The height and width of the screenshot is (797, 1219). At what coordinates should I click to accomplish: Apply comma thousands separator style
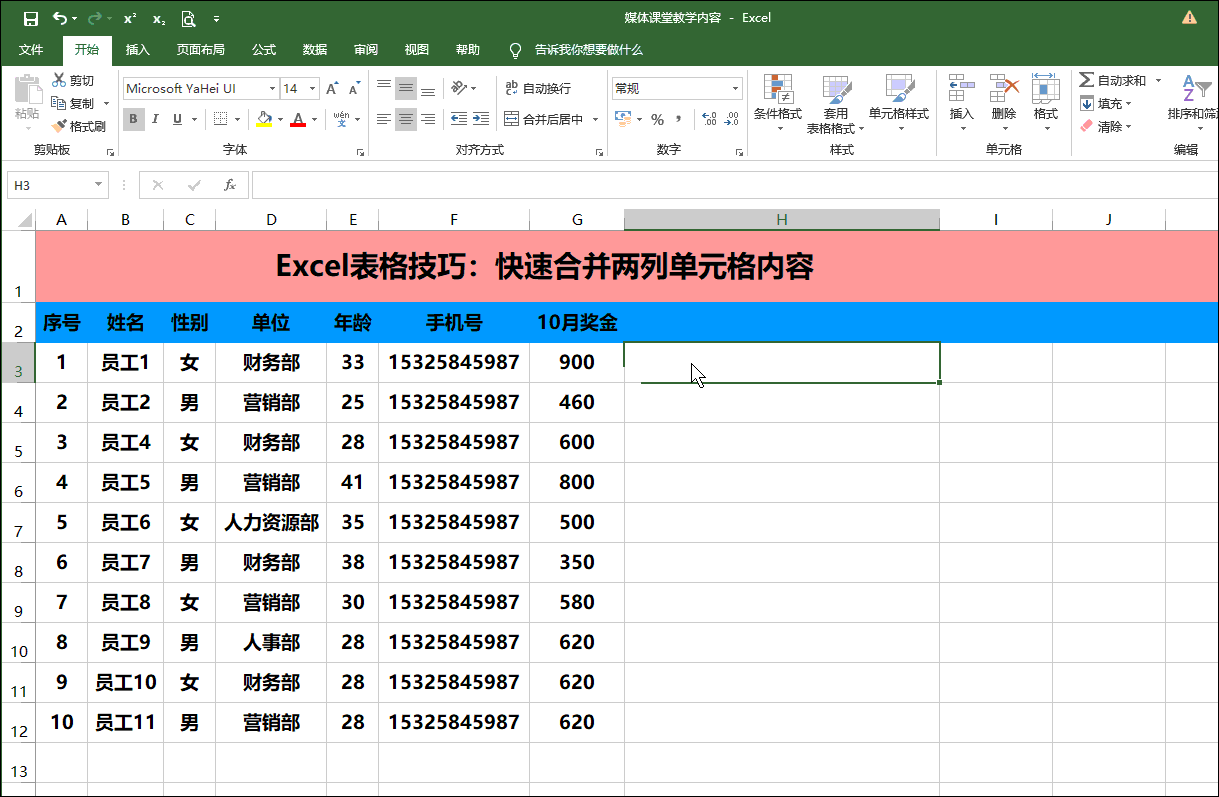coord(679,119)
